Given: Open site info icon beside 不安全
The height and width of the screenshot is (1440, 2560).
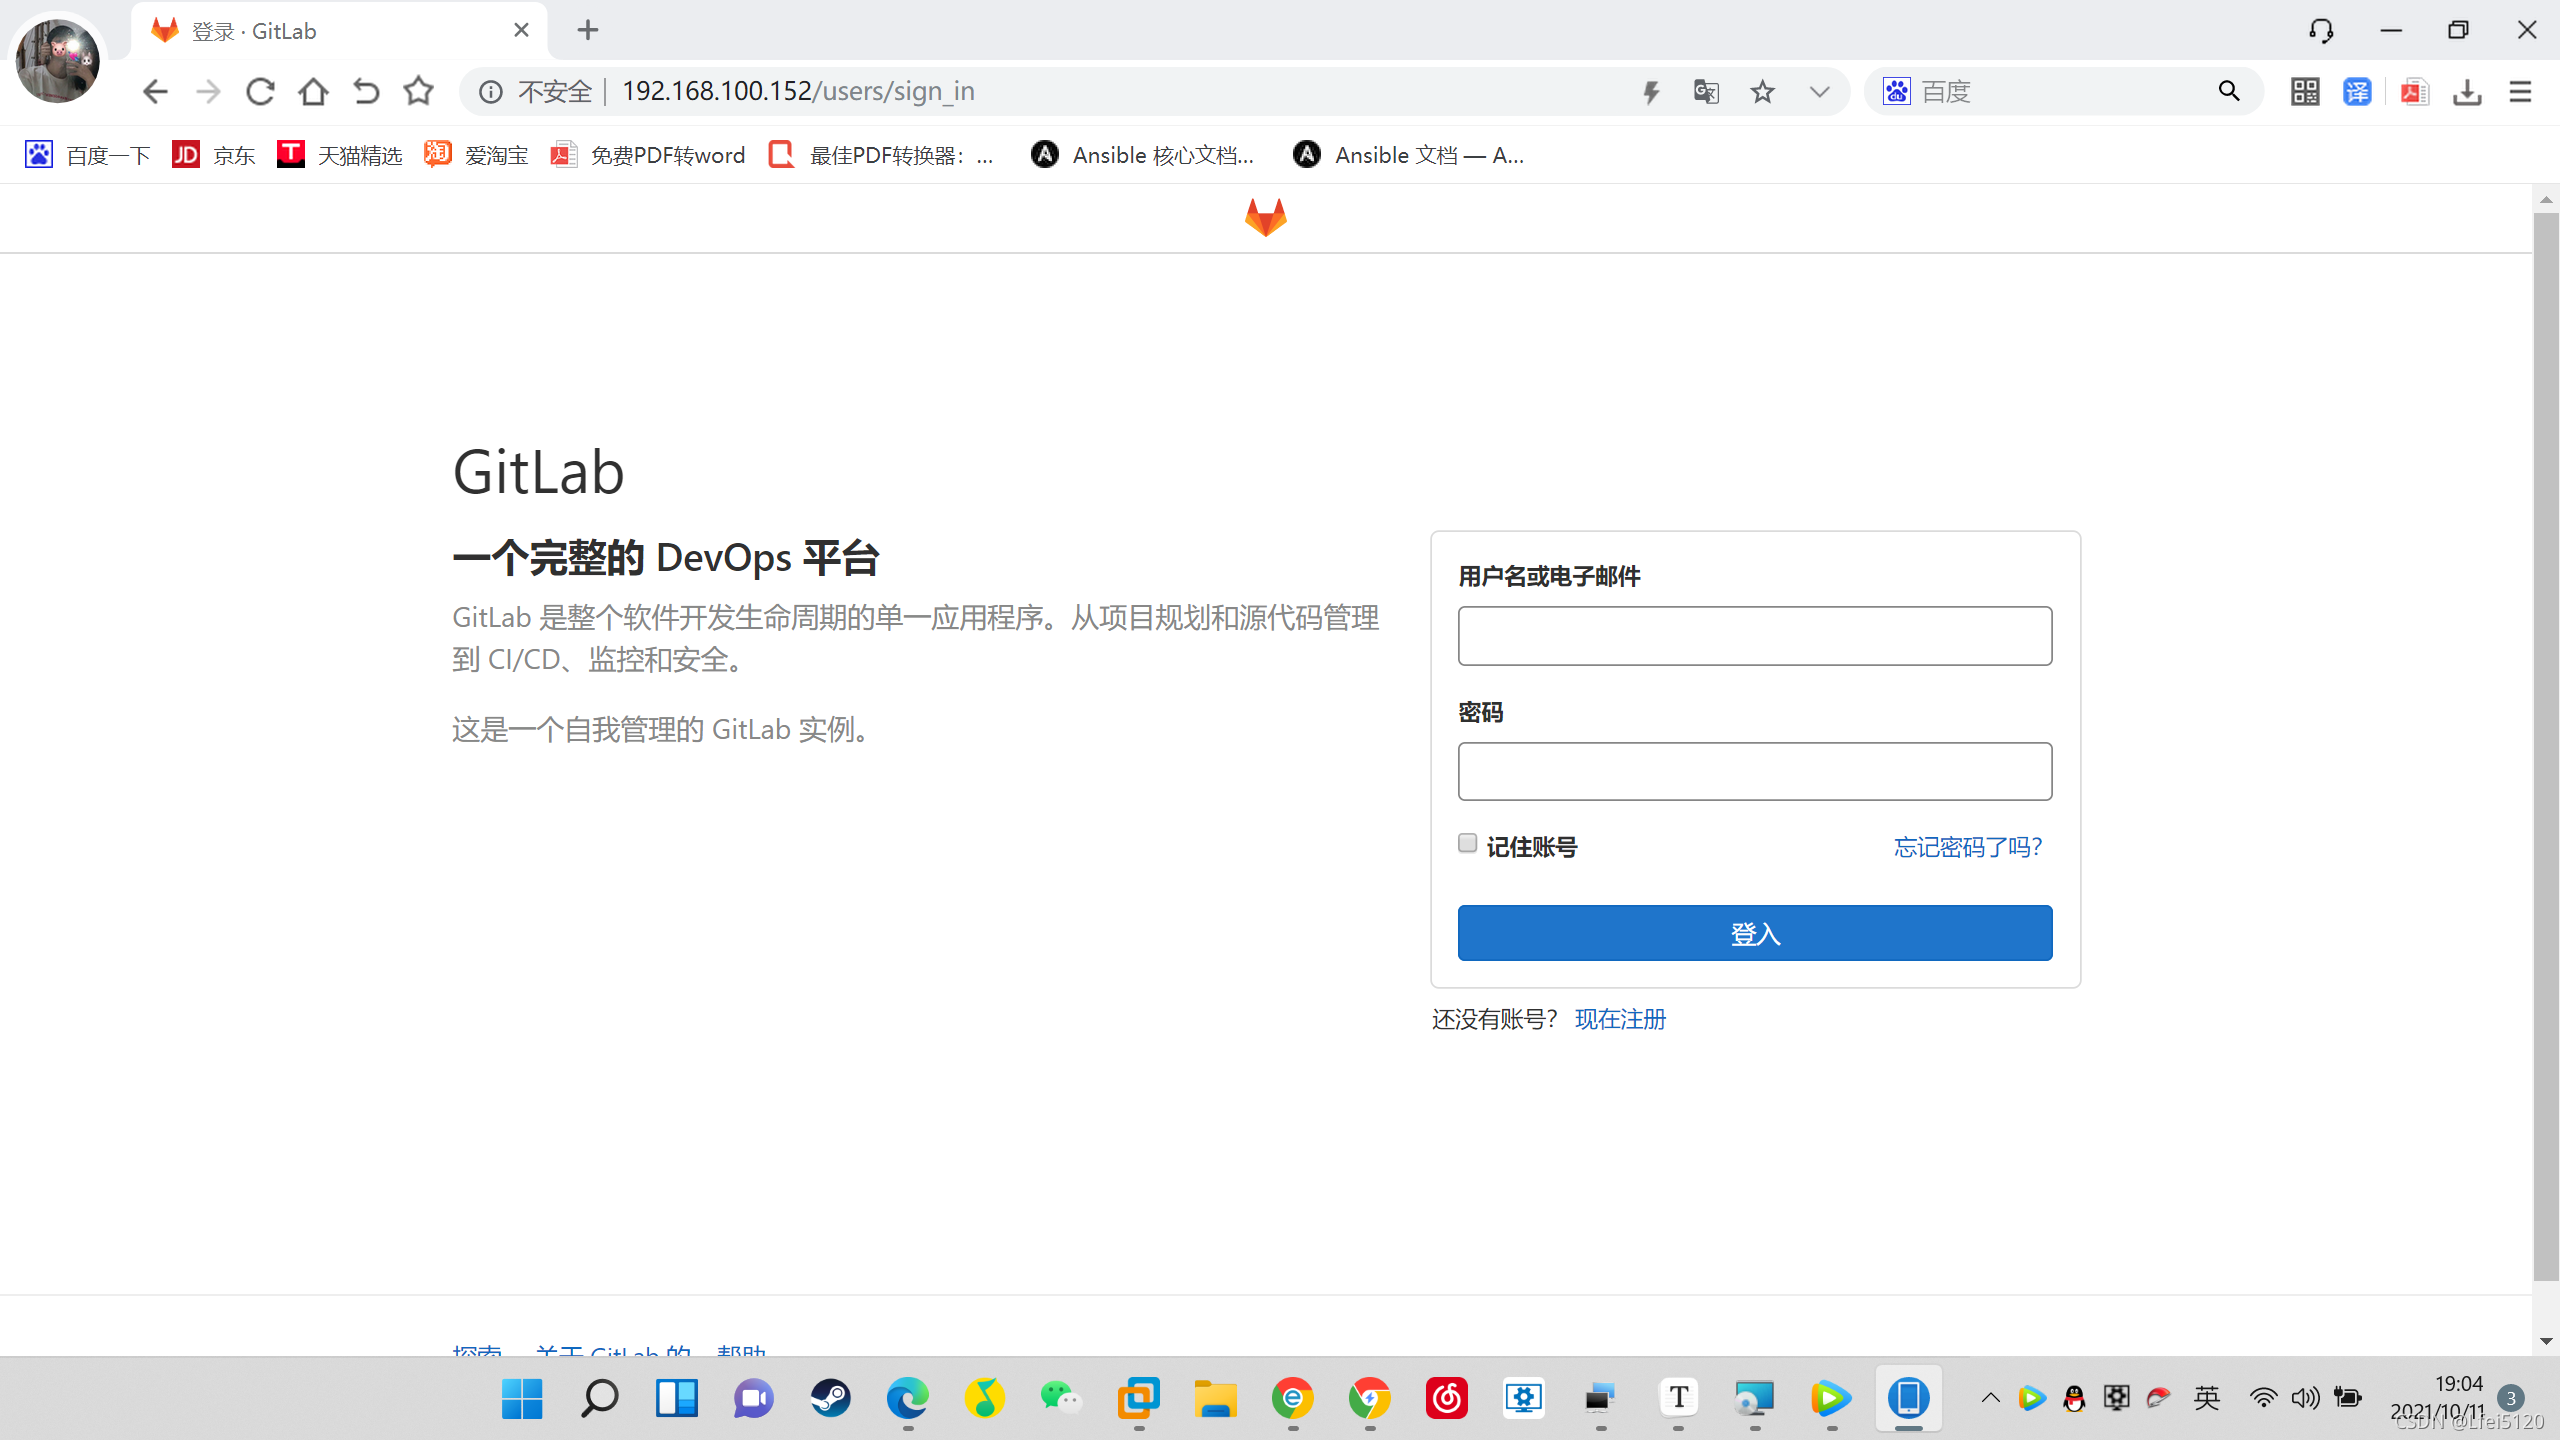Looking at the screenshot, I should pos(490,92).
